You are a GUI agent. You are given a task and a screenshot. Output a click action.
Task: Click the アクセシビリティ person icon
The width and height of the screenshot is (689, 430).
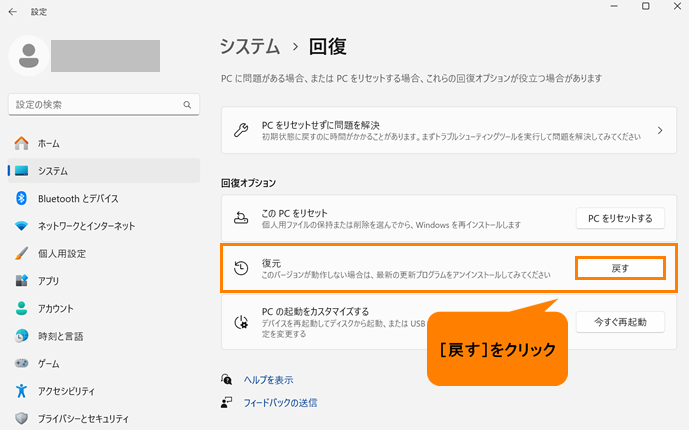[21, 390]
